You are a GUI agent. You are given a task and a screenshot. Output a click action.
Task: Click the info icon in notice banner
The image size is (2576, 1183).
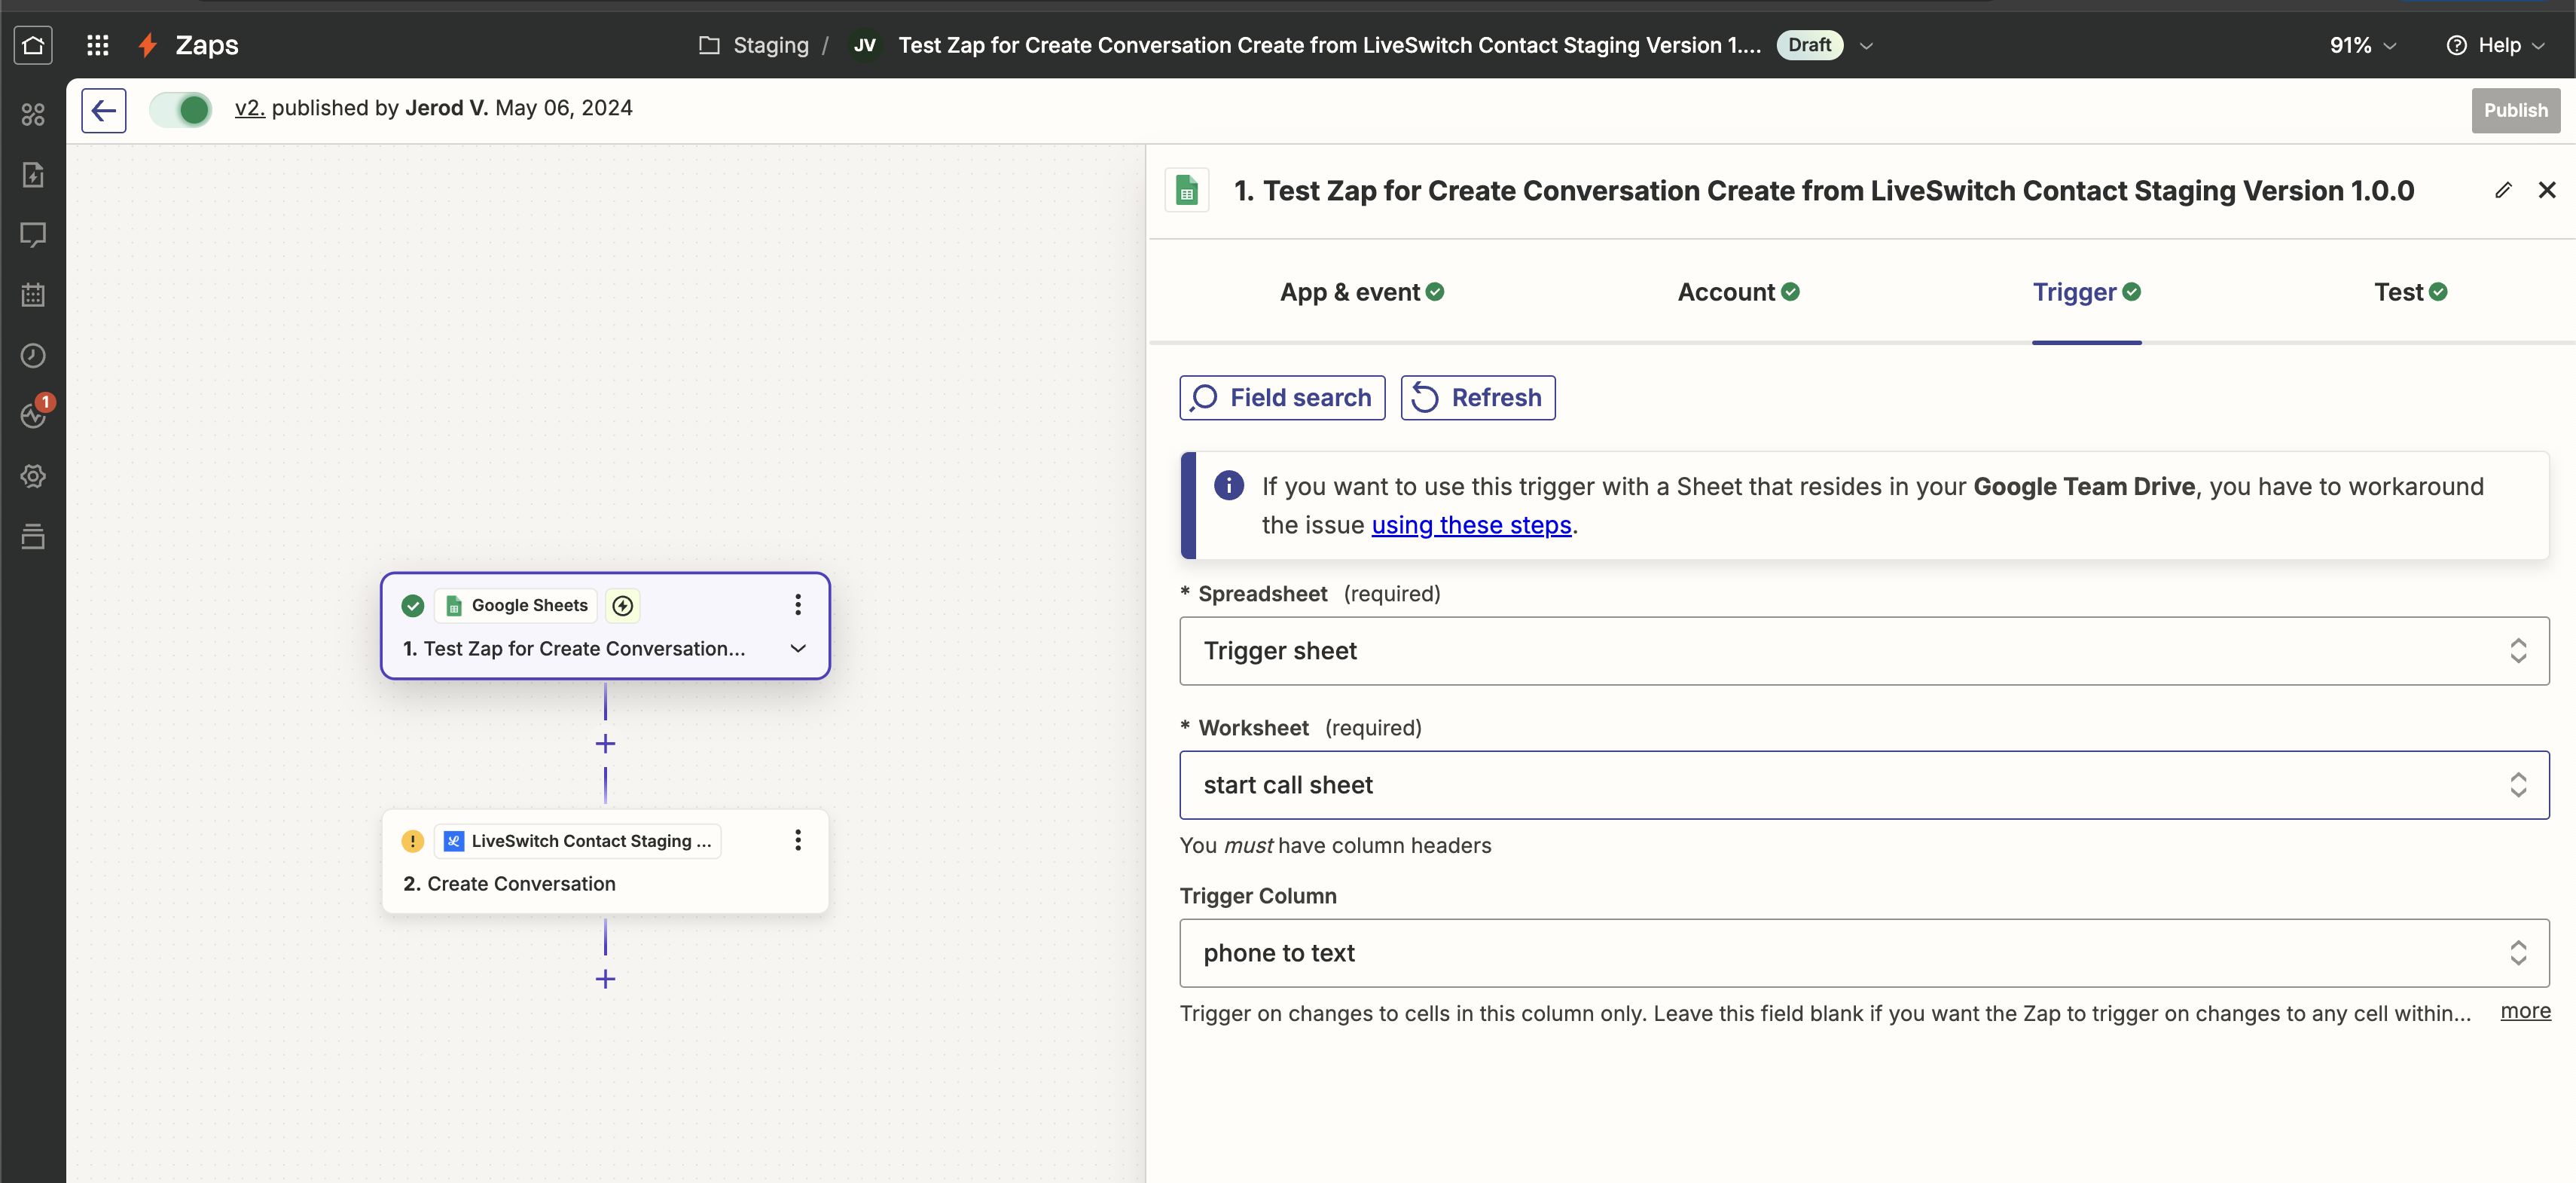[x=1228, y=486]
